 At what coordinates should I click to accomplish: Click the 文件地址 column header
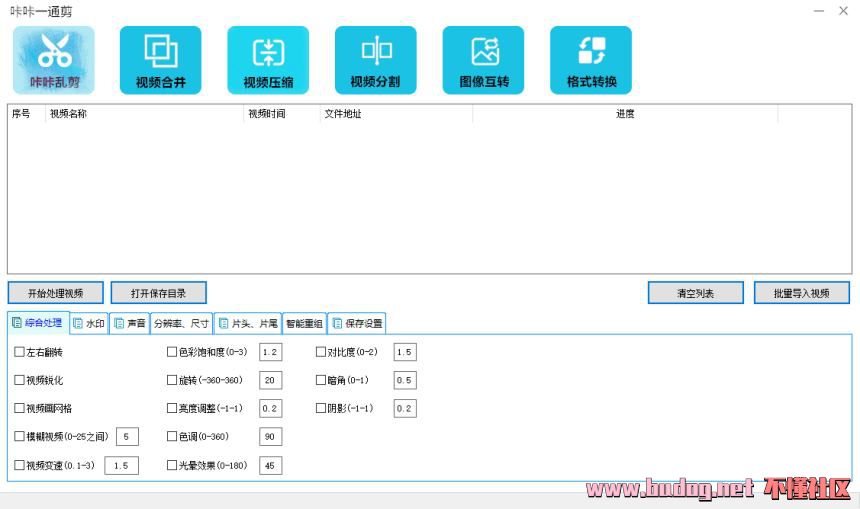point(395,114)
